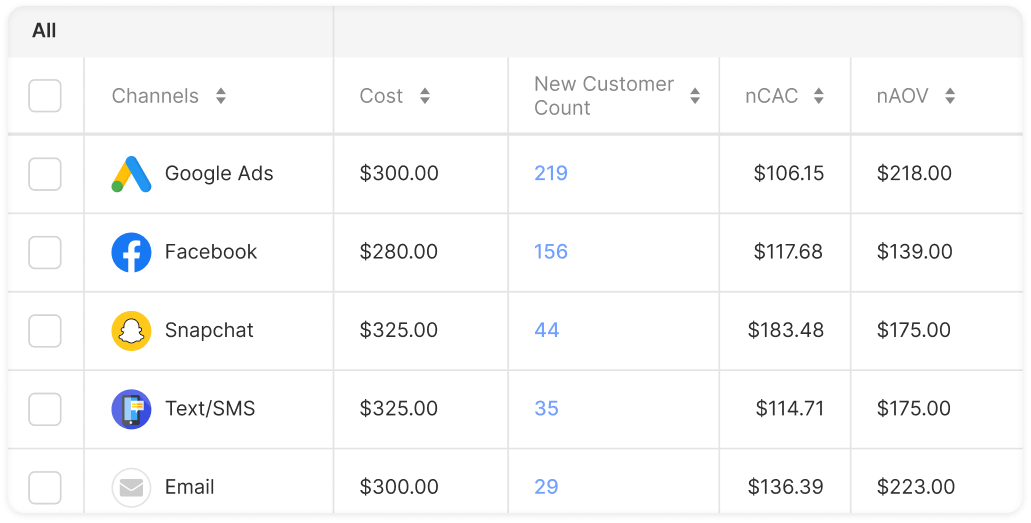Open Text/SMS new customer count 35

click(546, 408)
